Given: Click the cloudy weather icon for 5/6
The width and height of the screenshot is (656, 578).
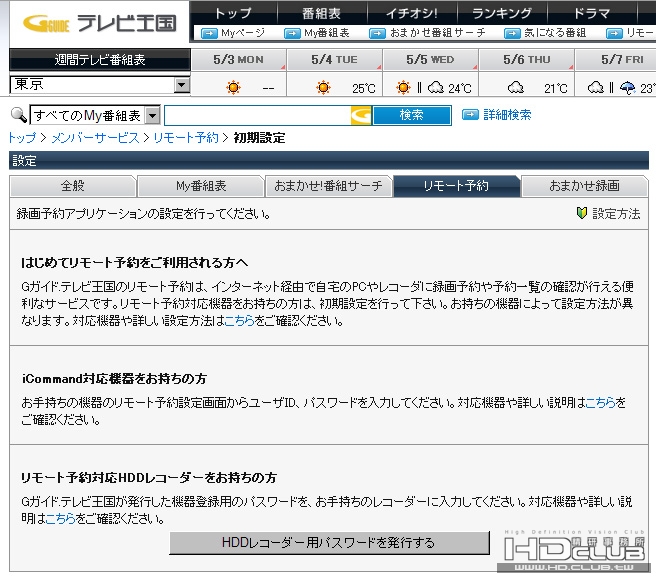Looking at the screenshot, I should coord(515,88).
